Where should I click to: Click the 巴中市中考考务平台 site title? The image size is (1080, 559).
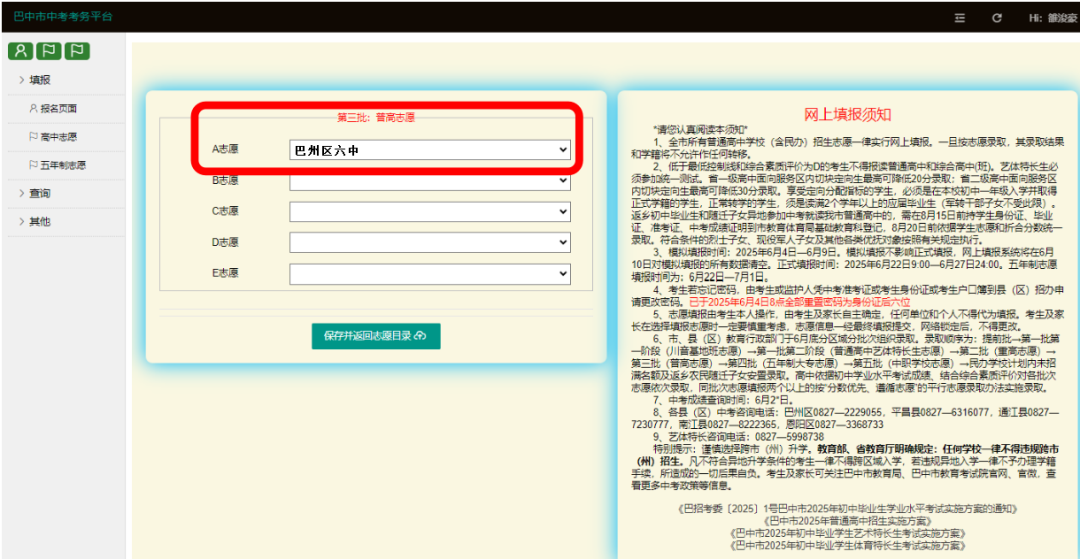[63, 18]
